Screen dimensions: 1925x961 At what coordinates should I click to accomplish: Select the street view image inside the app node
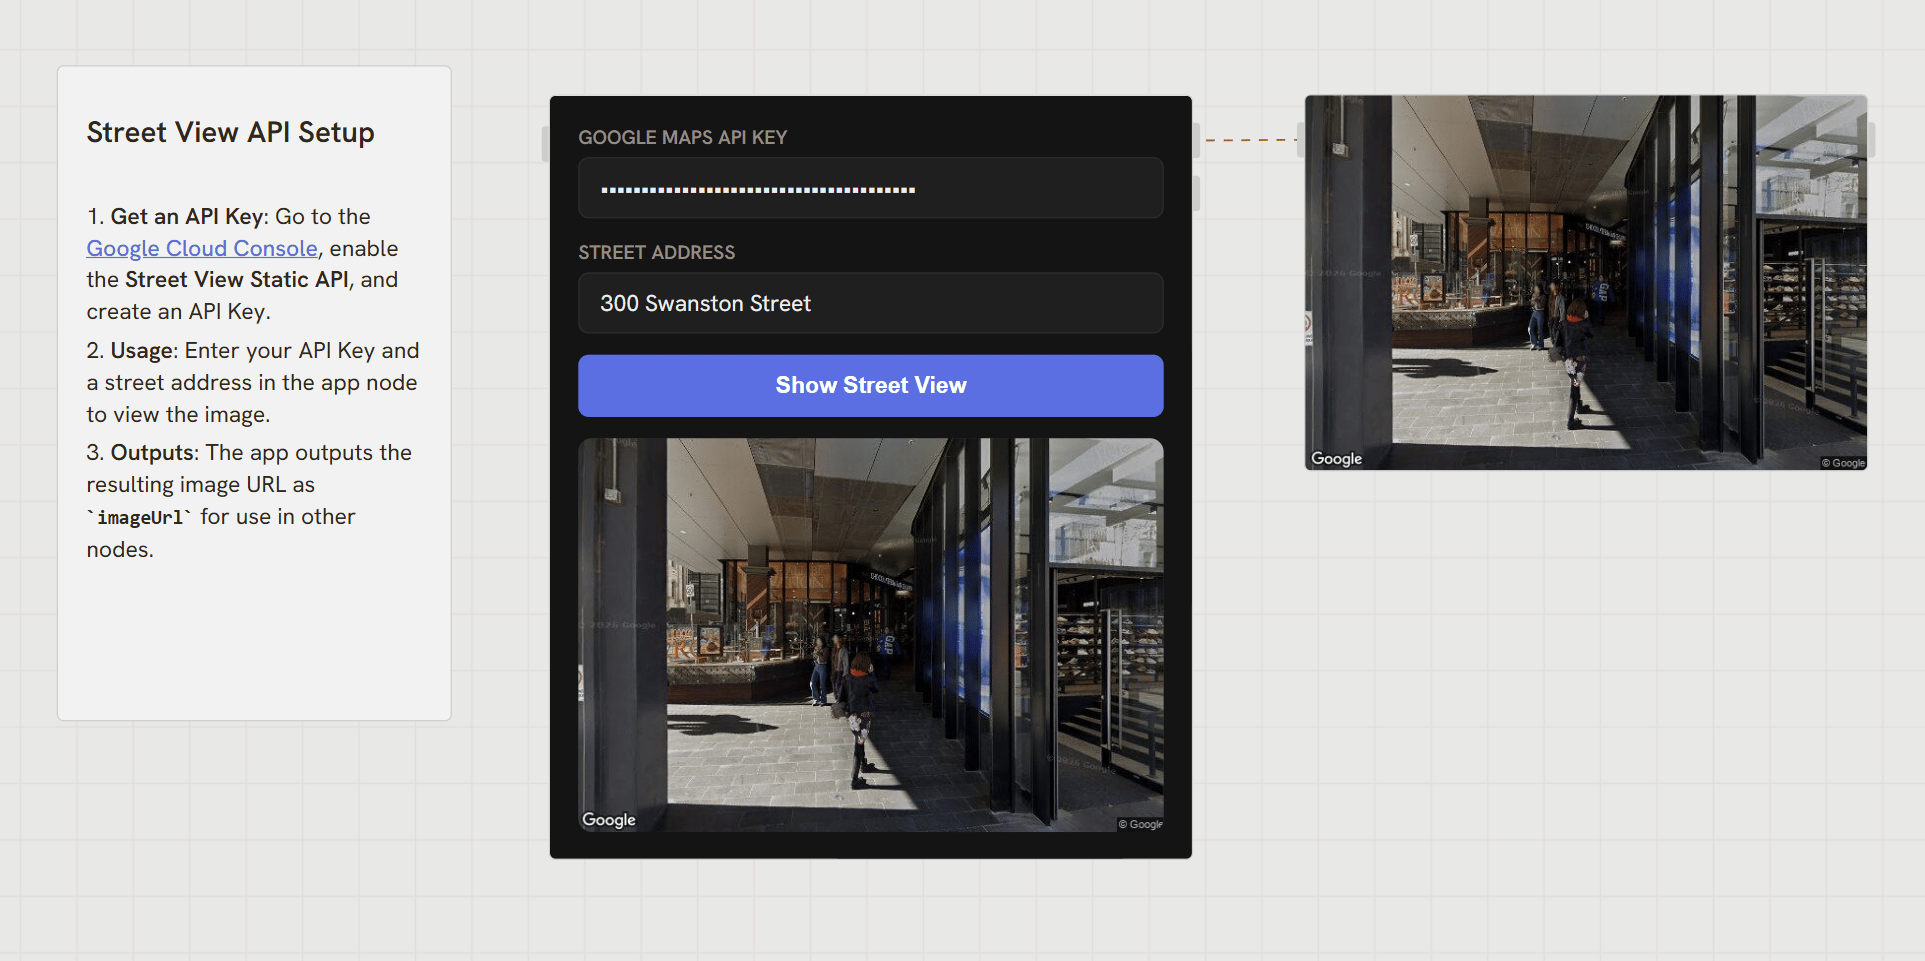[870, 635]
